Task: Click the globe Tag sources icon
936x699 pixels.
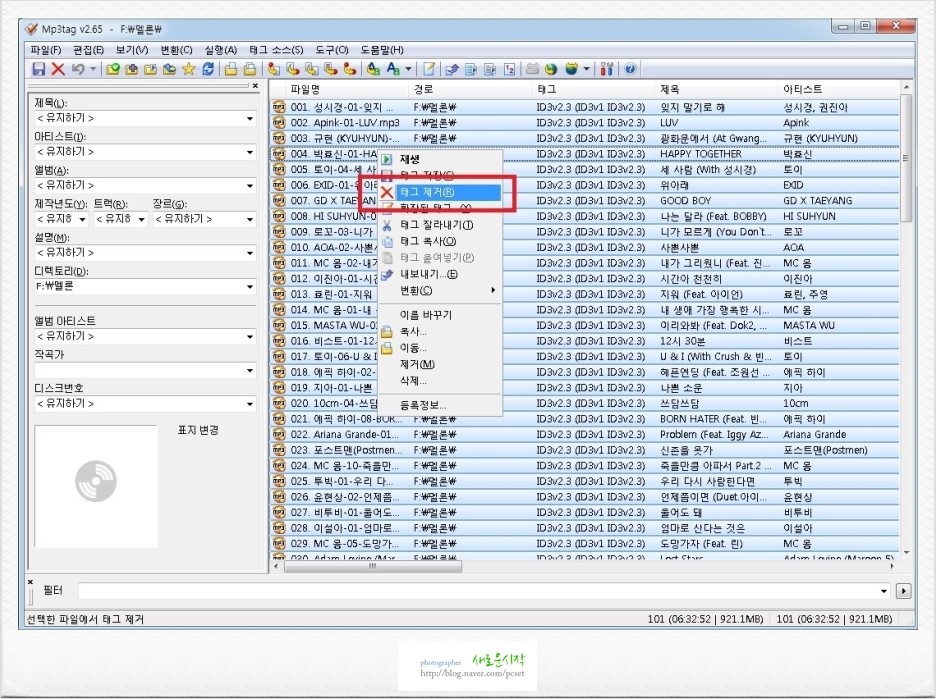Action: (x=571, y=69)
